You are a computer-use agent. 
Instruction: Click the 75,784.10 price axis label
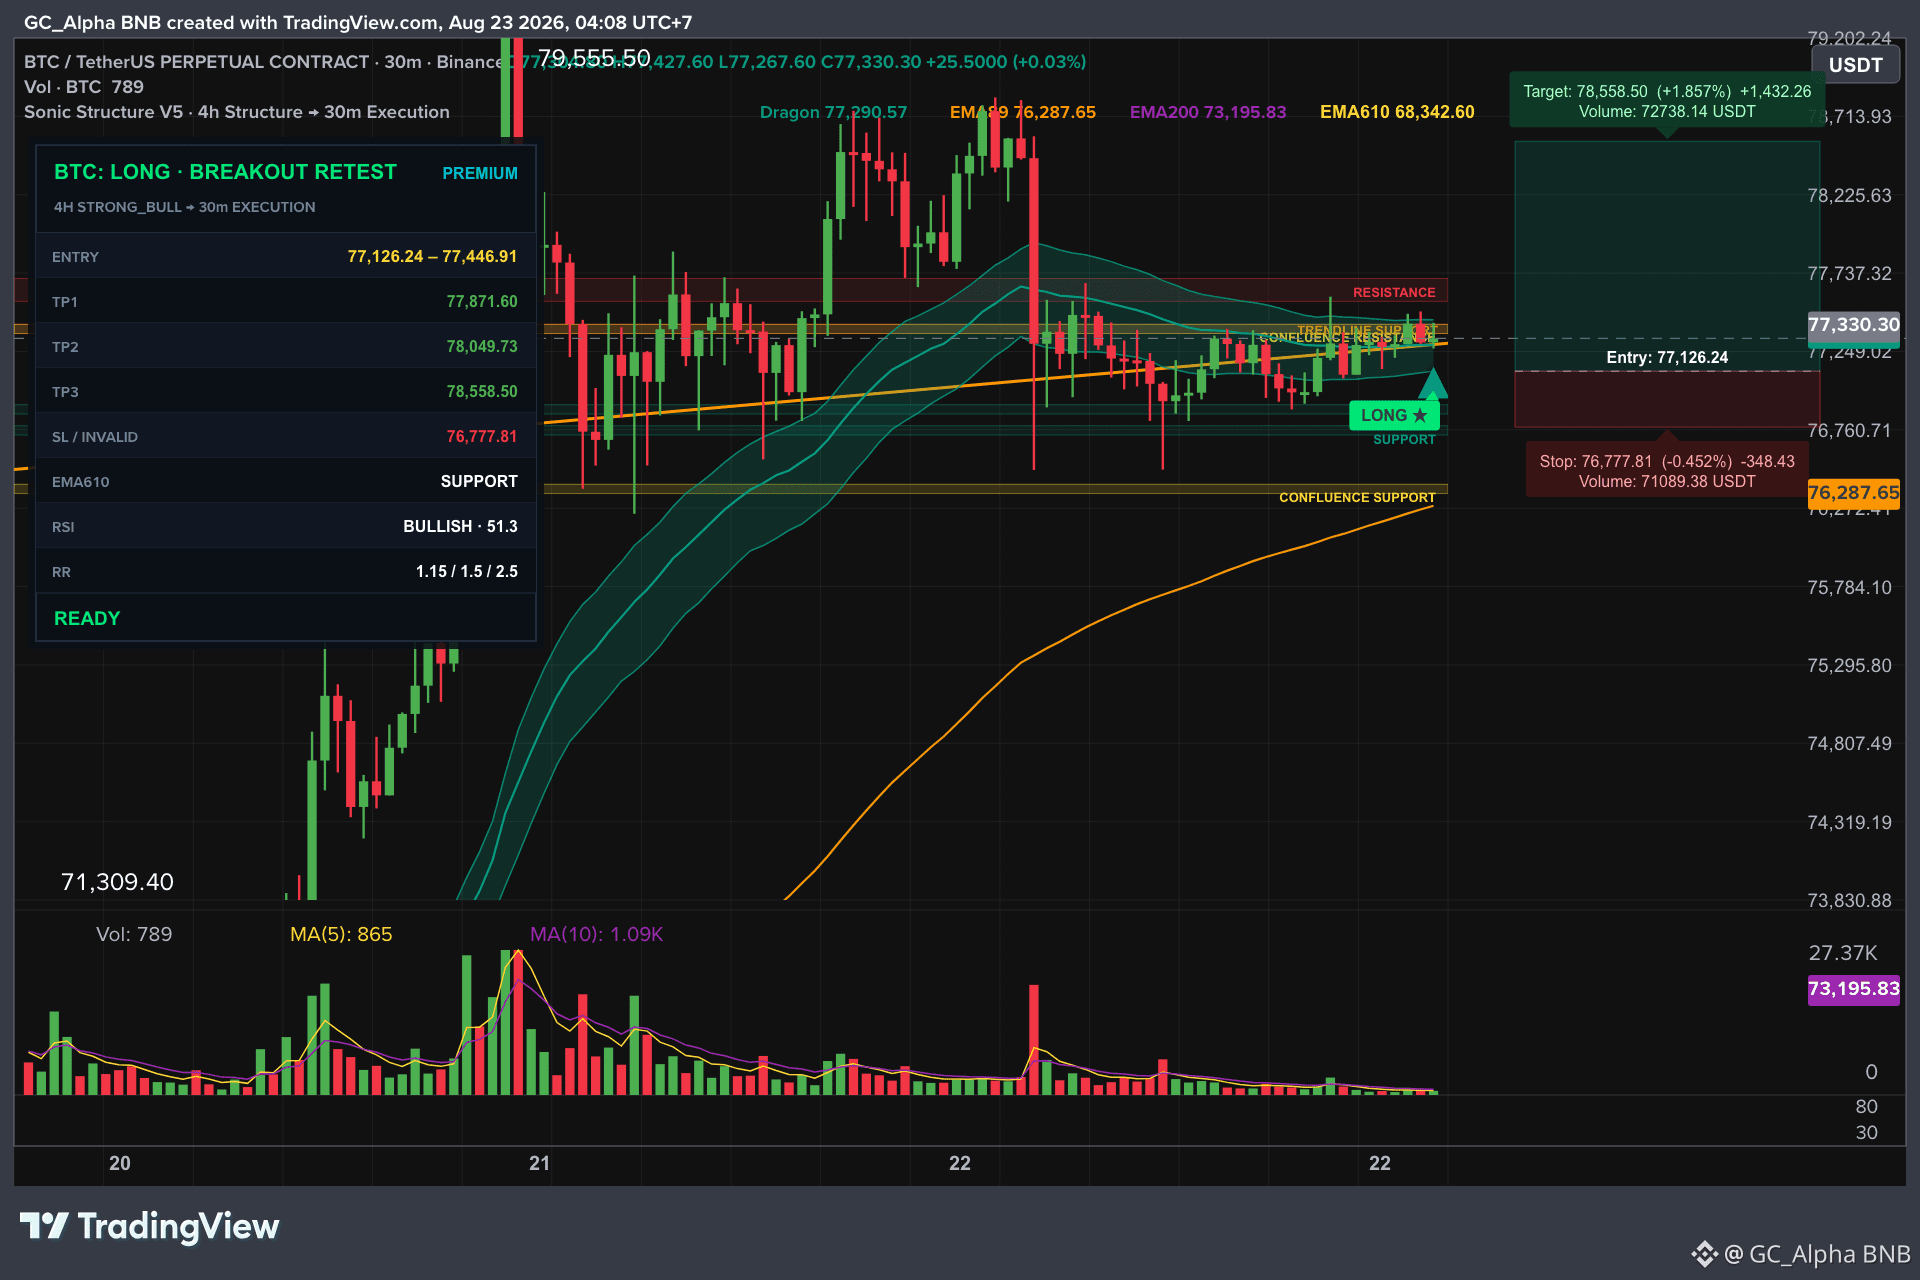(x=1849, y=588)
